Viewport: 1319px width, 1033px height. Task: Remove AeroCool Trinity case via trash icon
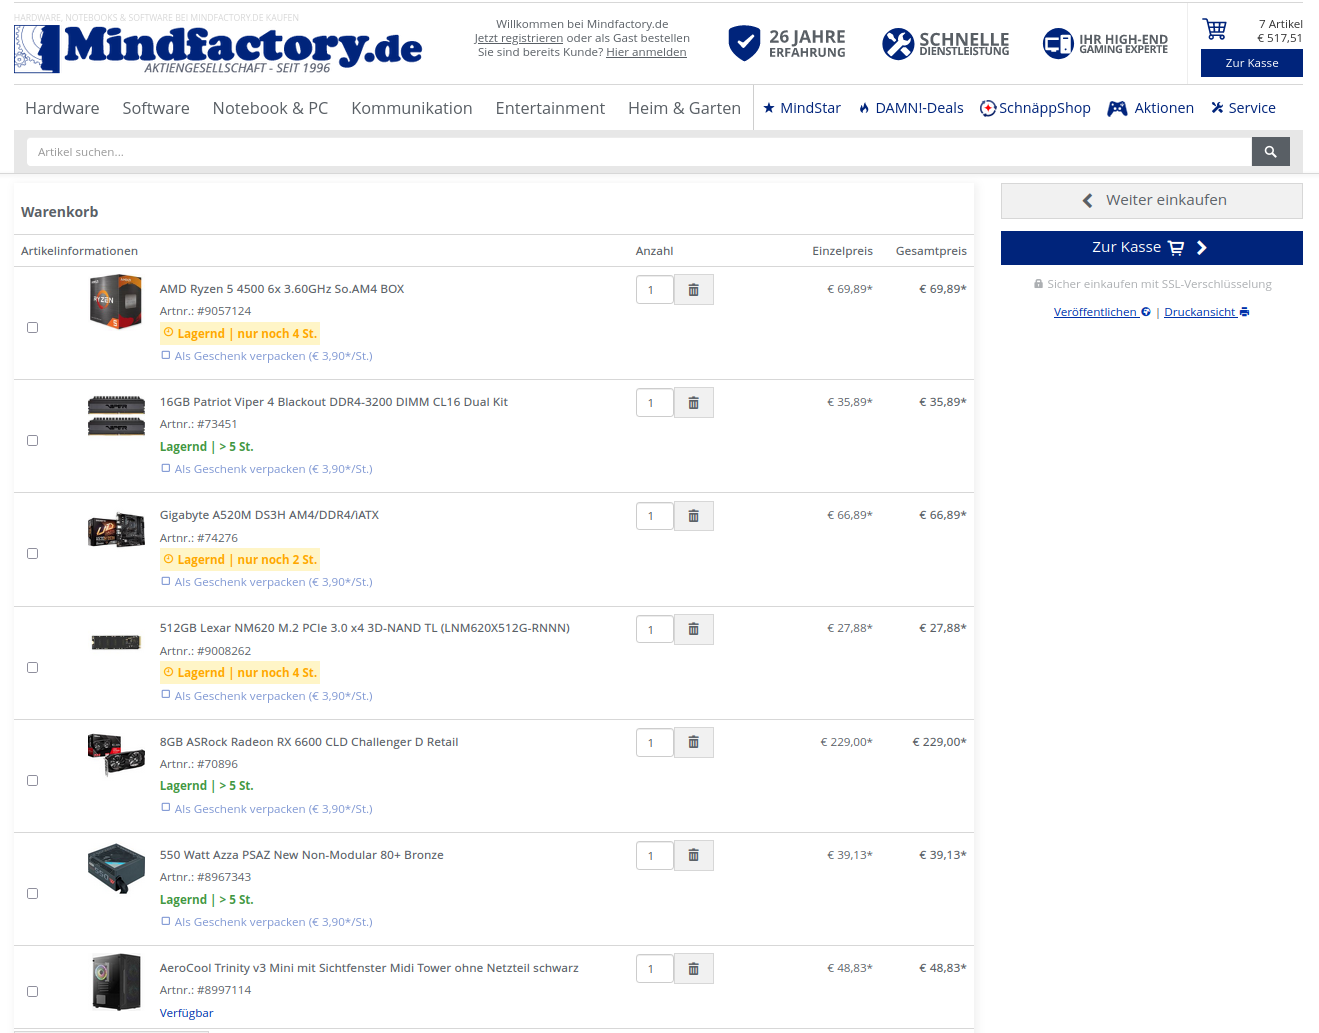tap(693, 969)
